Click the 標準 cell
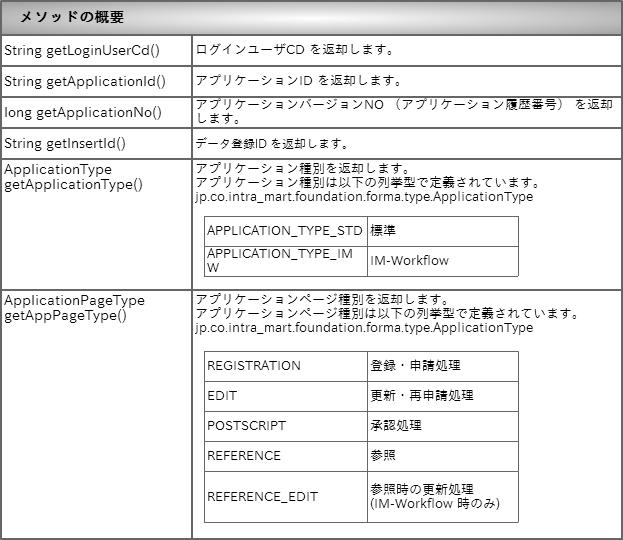Viewport: 623px width, 540px height. [443, 231]
